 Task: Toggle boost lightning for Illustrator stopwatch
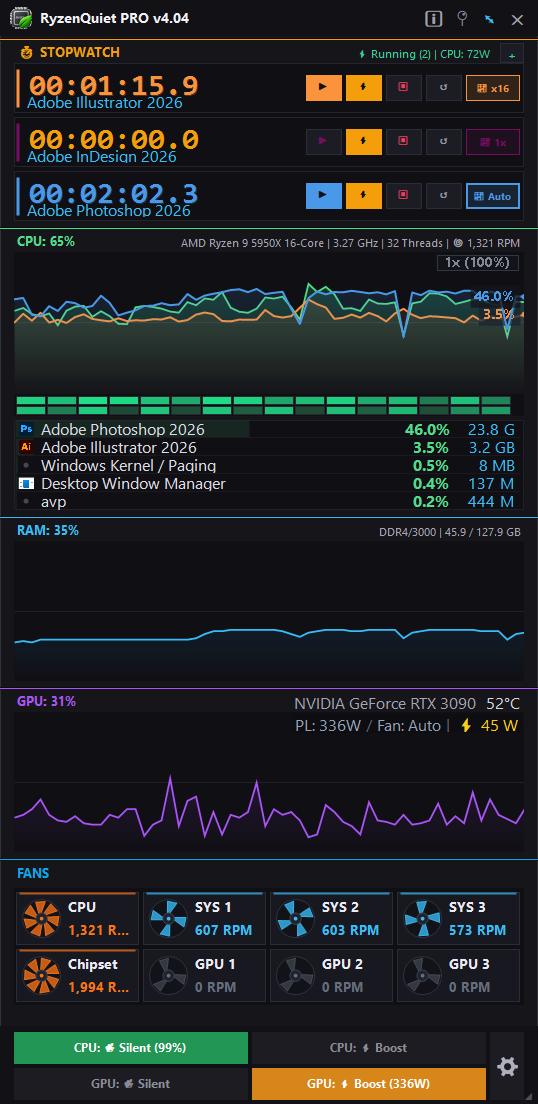(x=364, y=88)
